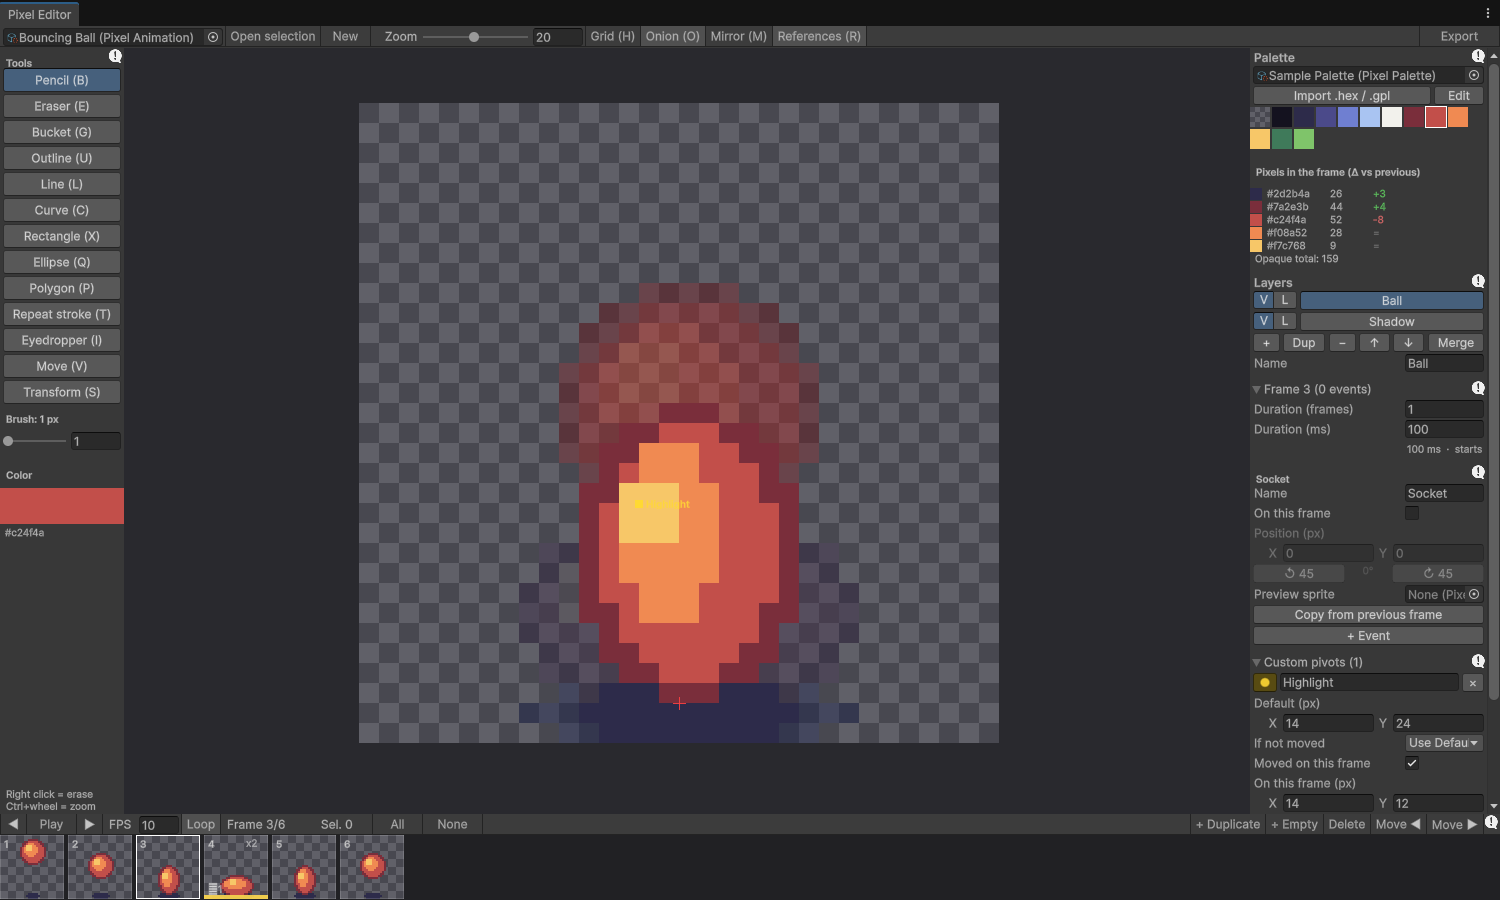Click the help icon beside the Palette header
The image size is (1500, 900).
(x=1478, y=56)
